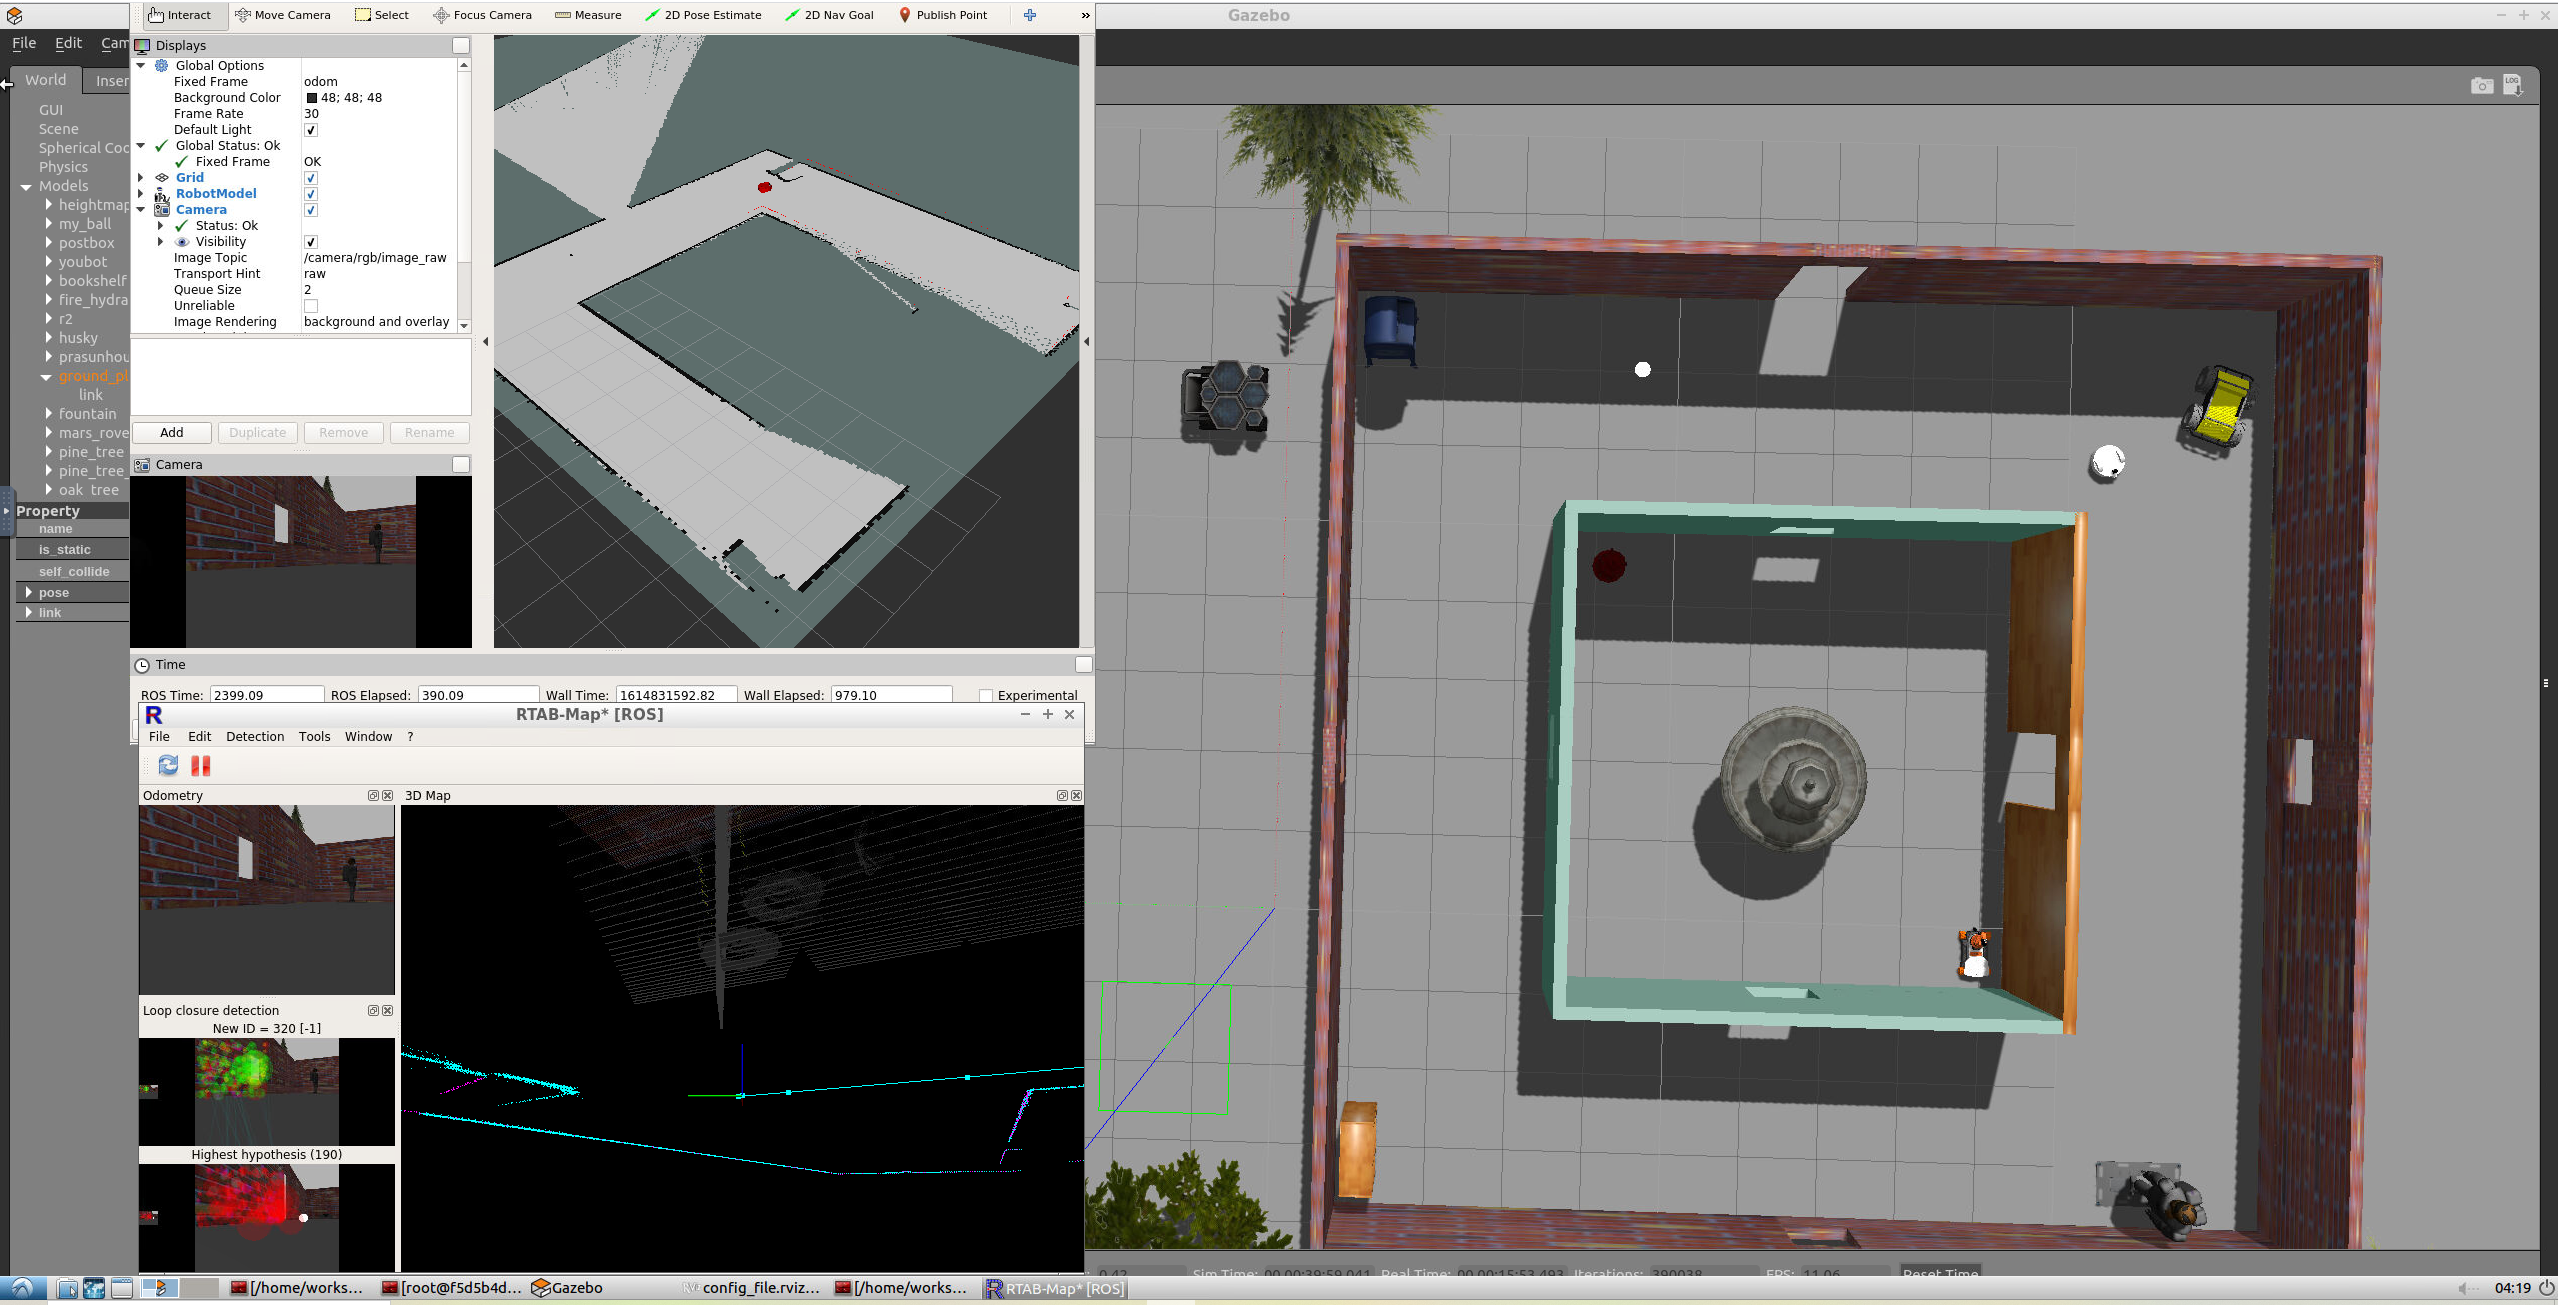
Task: Toggle the Grid display checkbox
Action: click(311, 178)
